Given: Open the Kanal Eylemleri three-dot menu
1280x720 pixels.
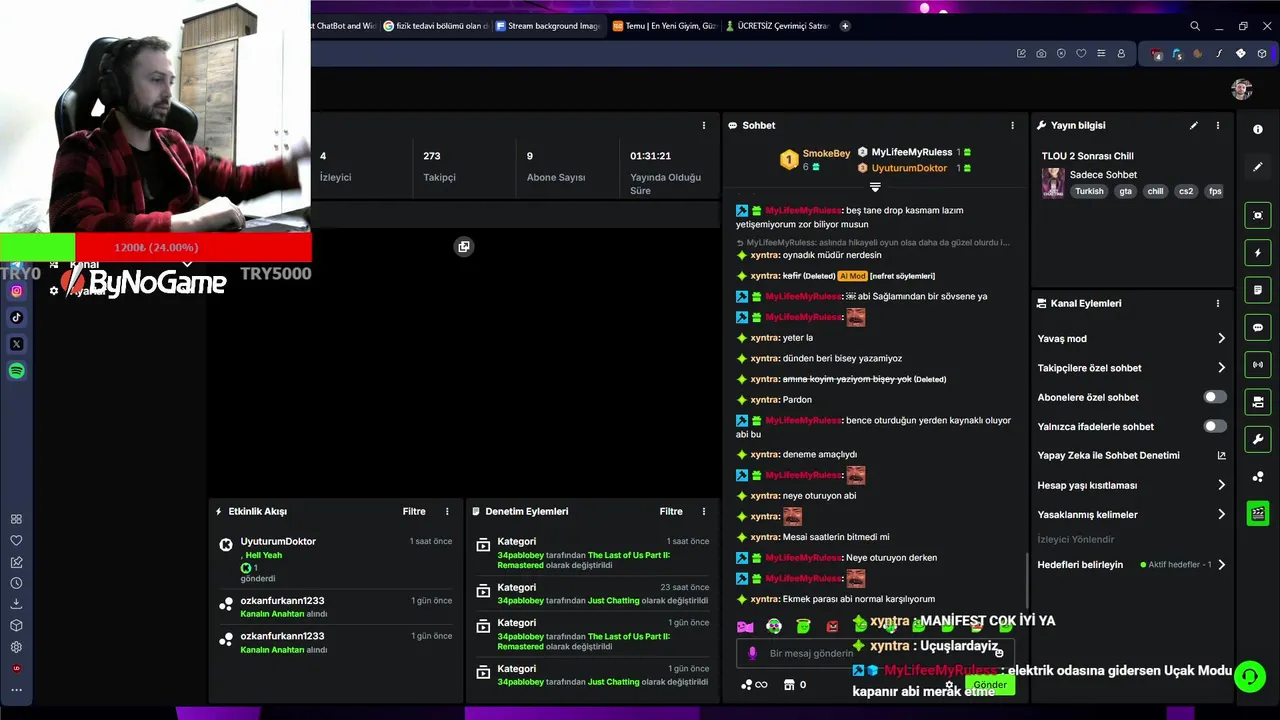Looking at the screenshot, I should pyautogui.click(x=1217, y=304).
